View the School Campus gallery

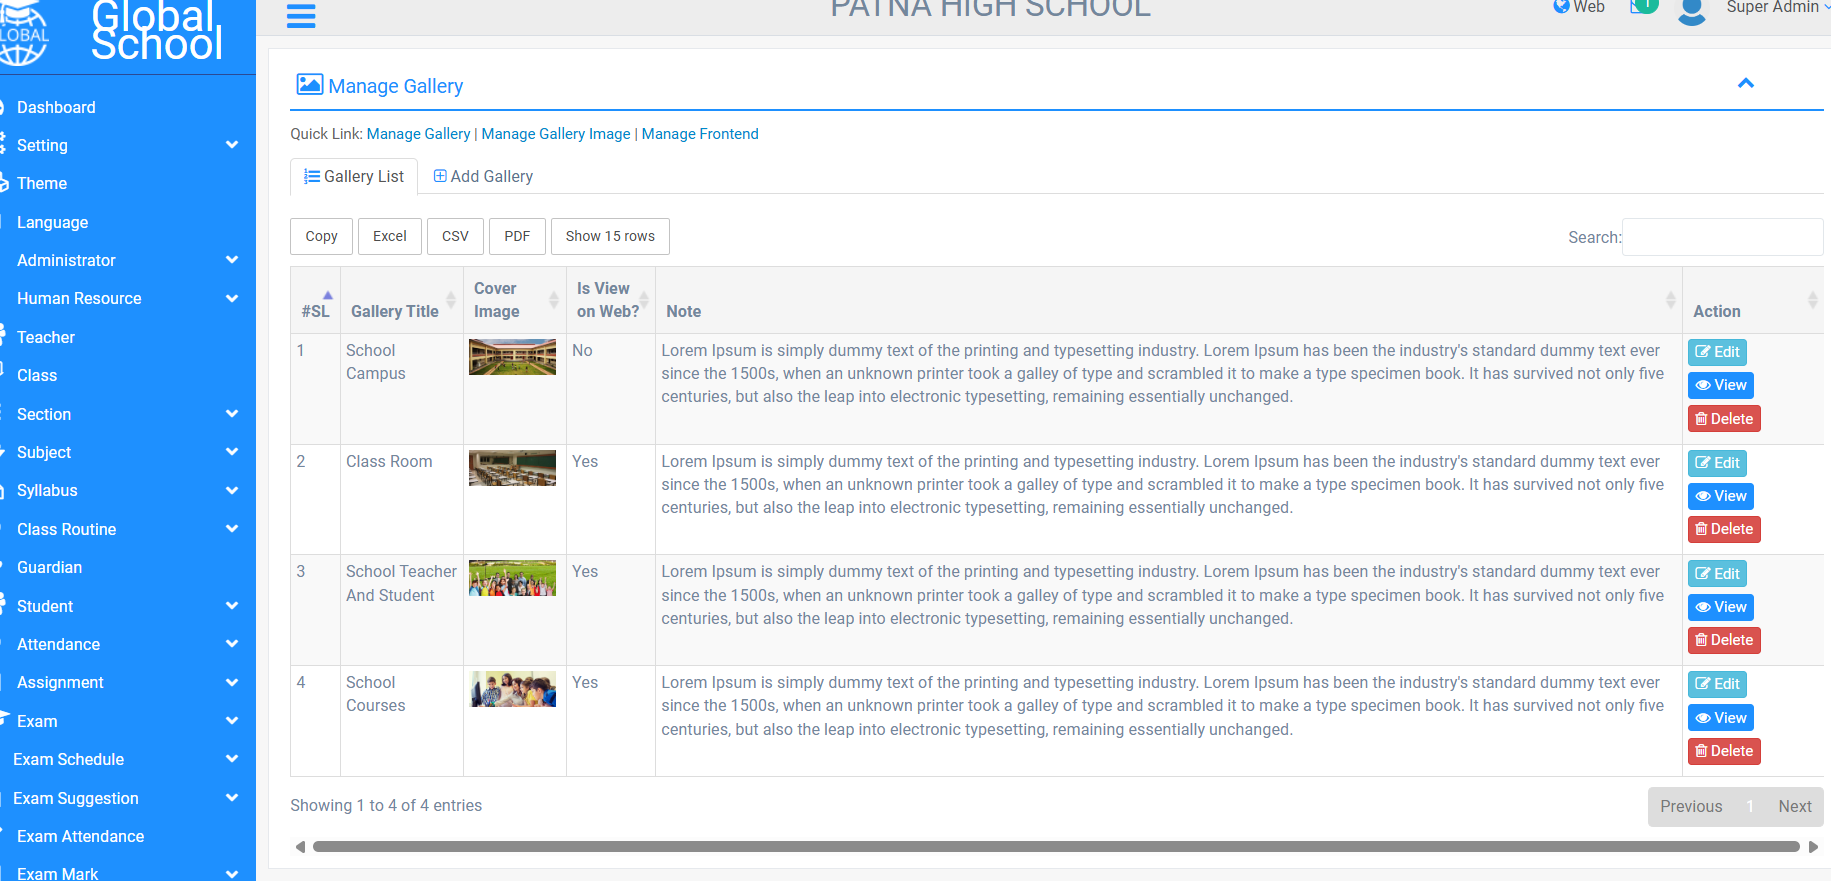(1721, 385)
